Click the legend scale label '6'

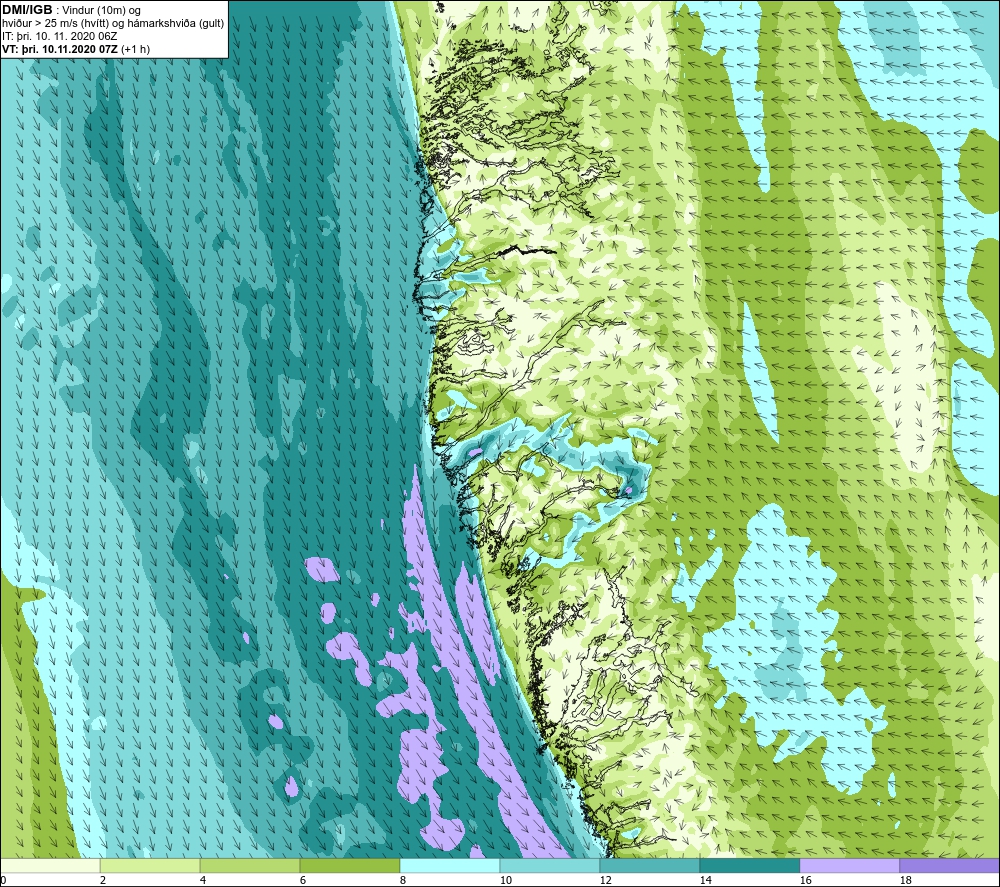pos(303,881)
